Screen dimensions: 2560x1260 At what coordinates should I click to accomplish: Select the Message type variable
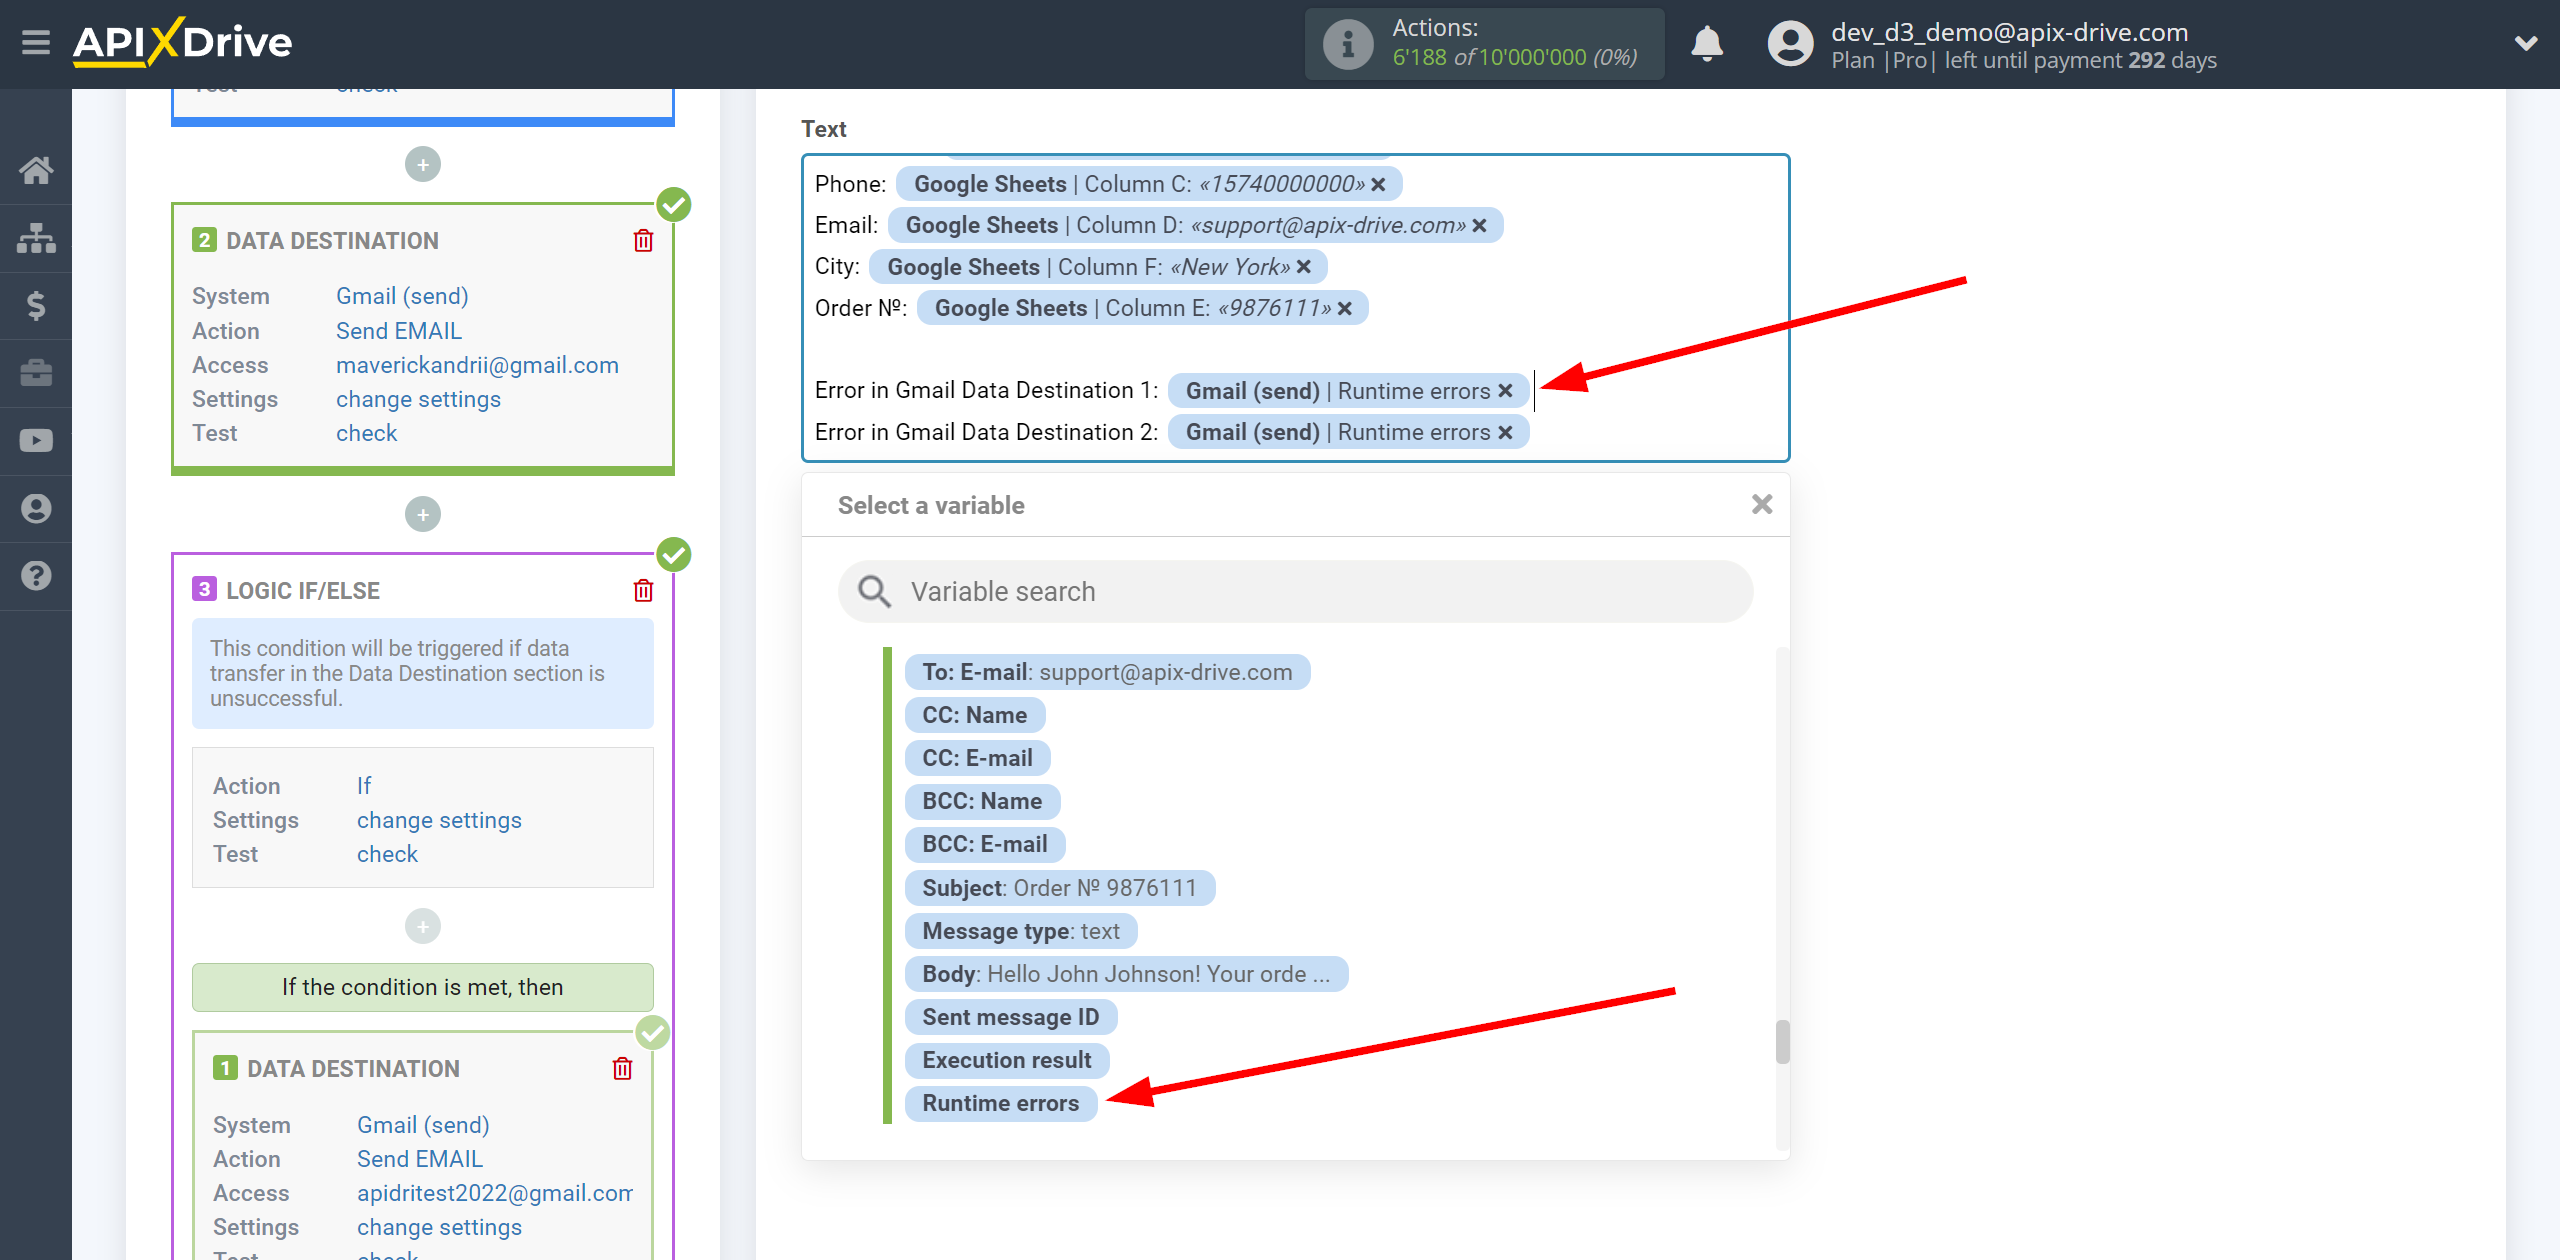pyautogui.click(x=1021, y=931)
